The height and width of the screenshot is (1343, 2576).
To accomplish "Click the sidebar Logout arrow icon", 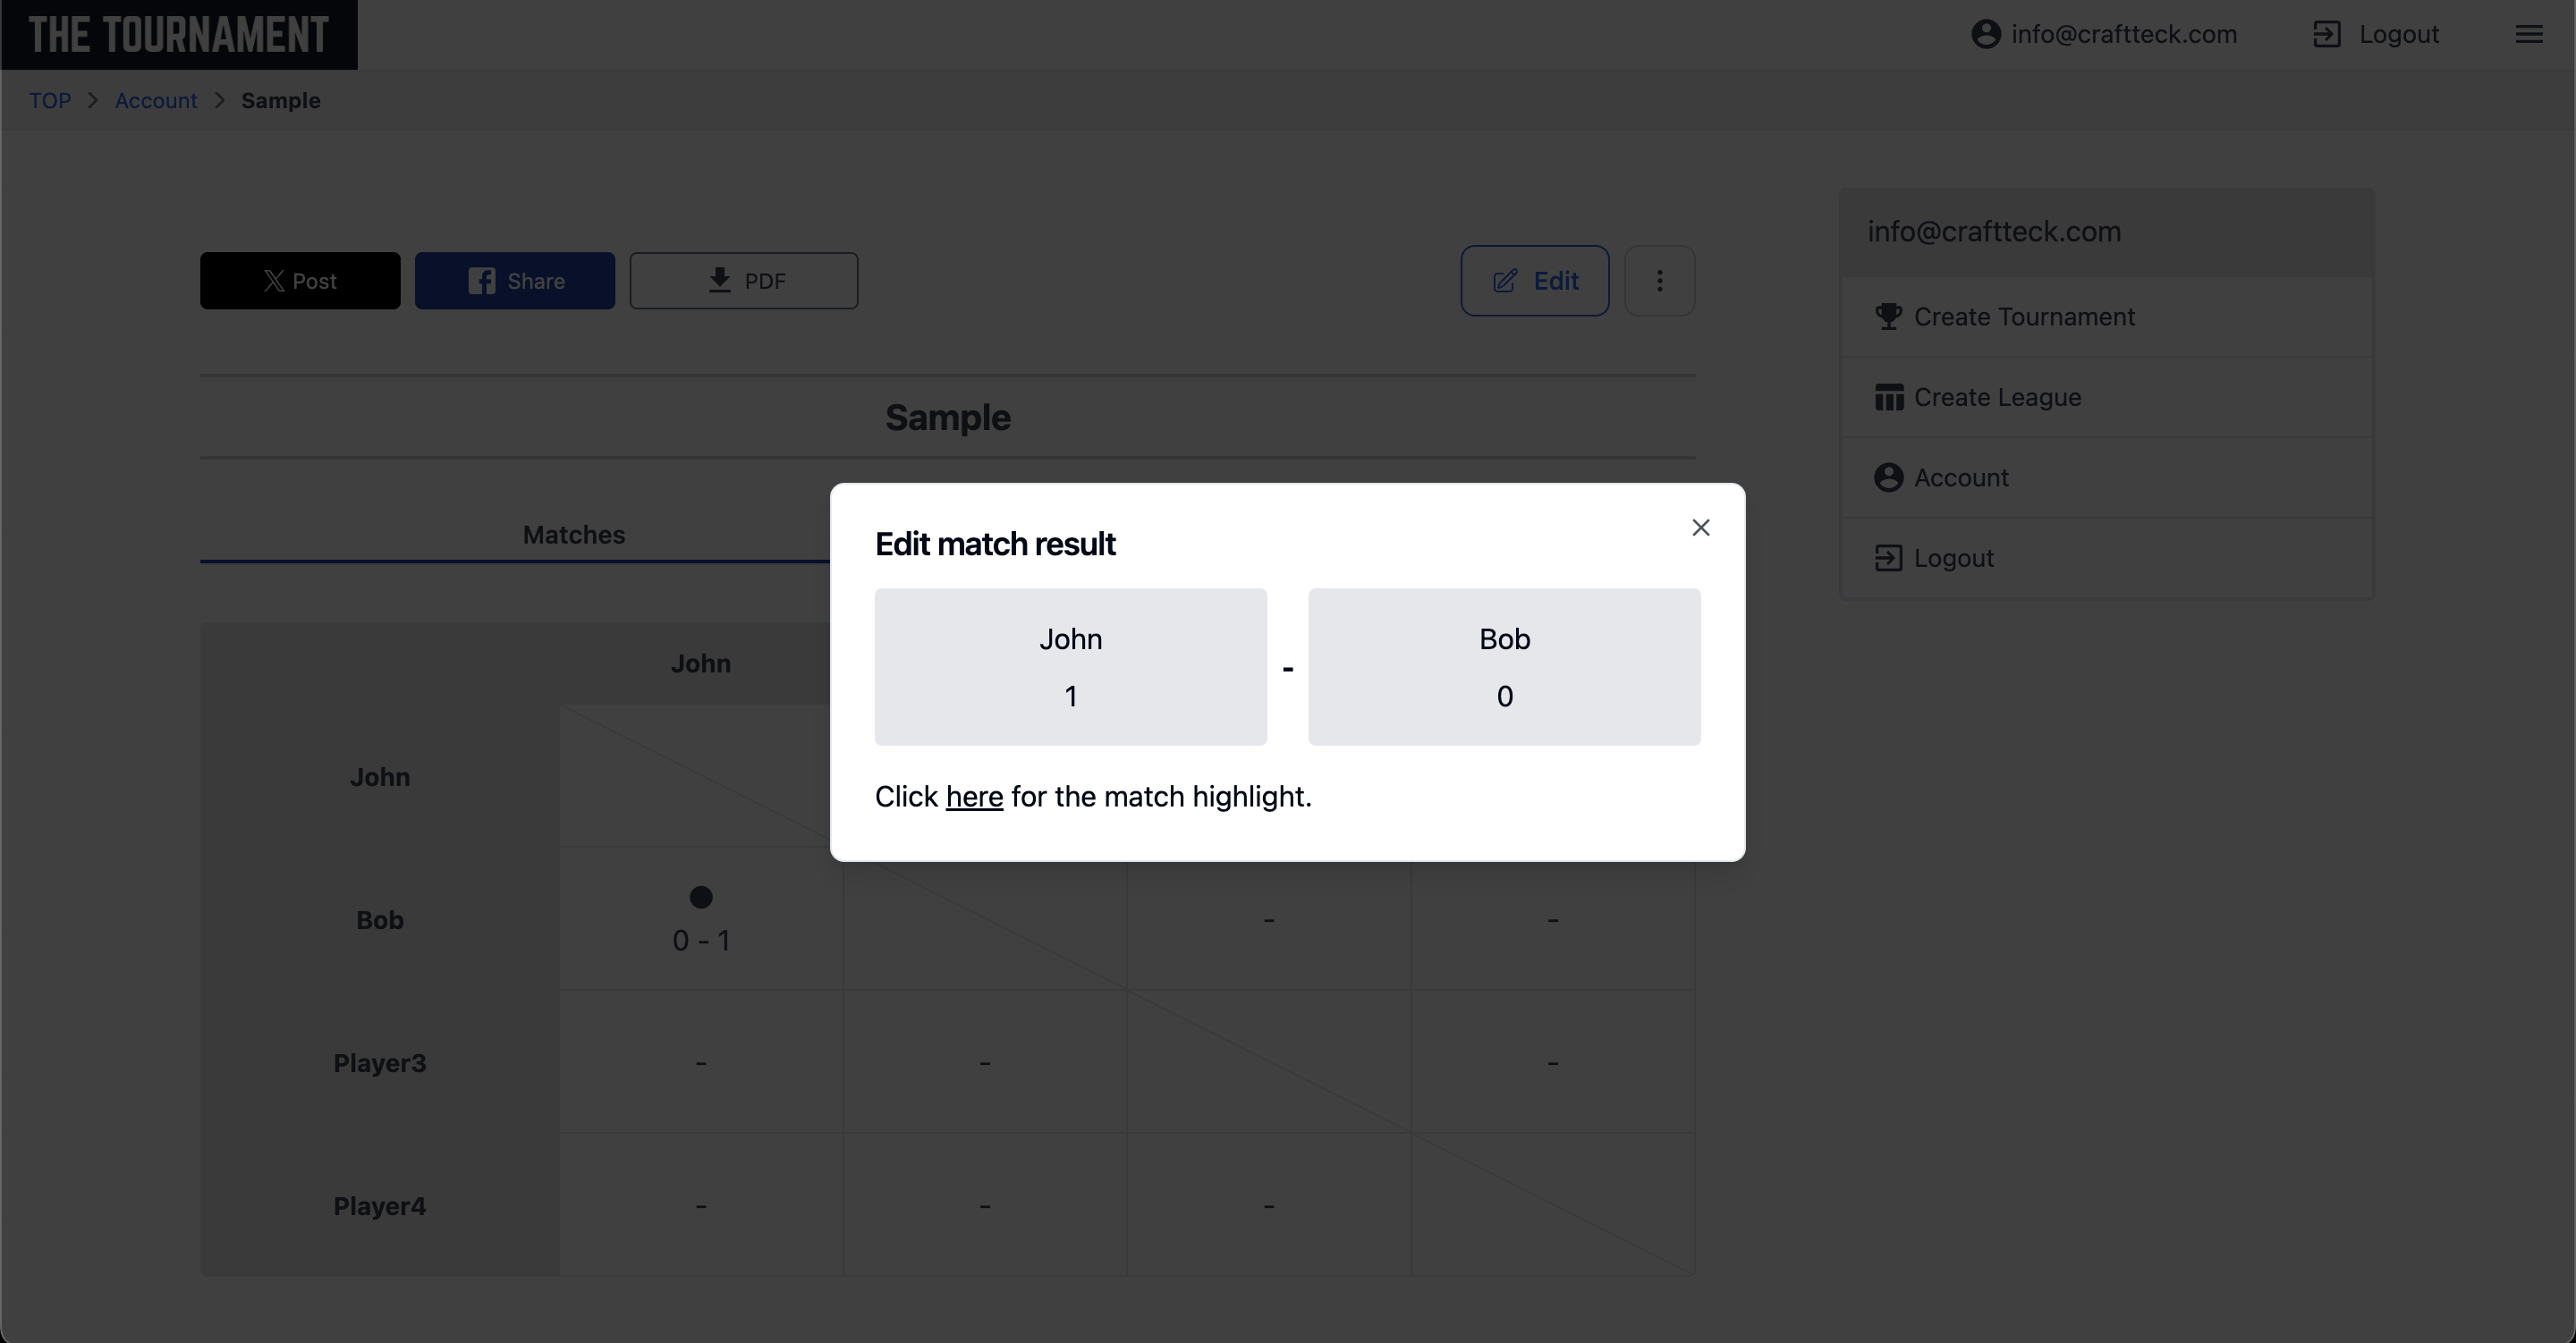I will tap(1888, 558).
